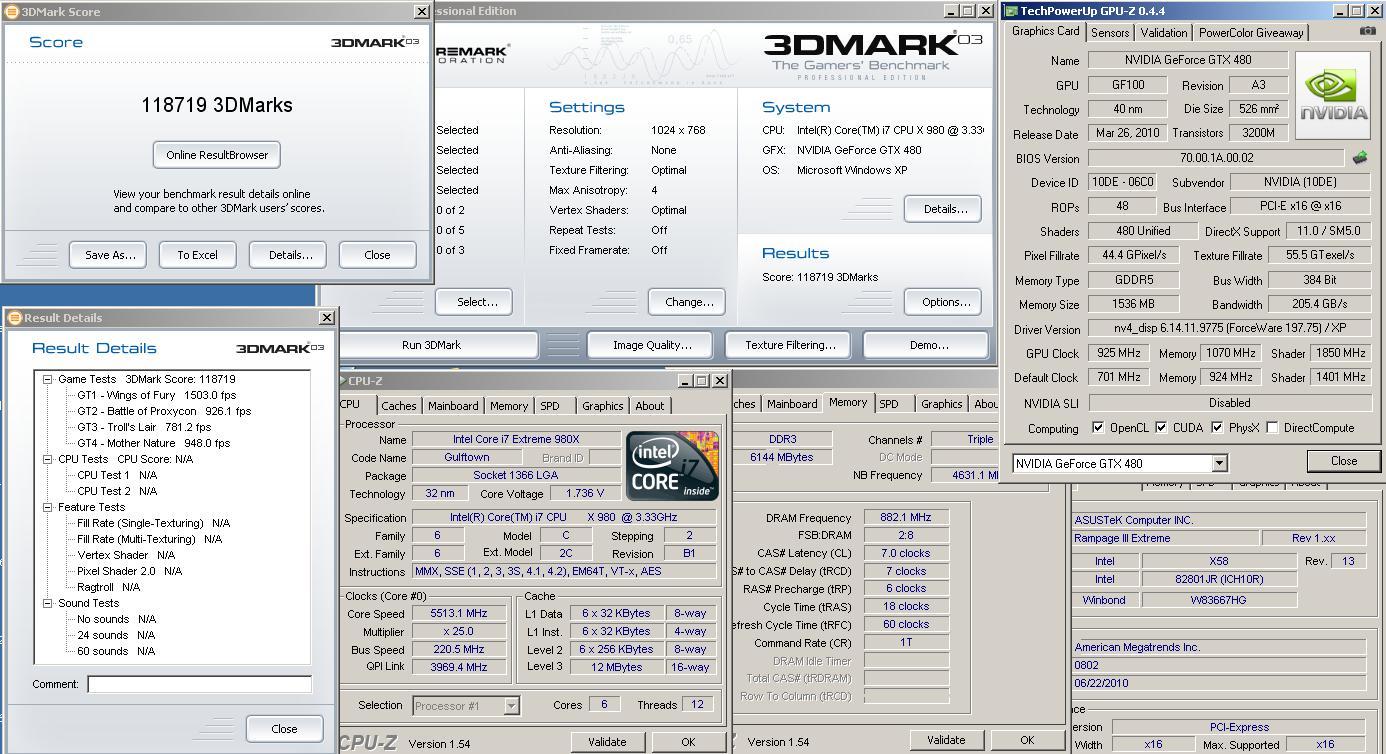The width and height of the screenshot is (1386, 754).
Task: Click Change... under Settings
Action: 689,302
